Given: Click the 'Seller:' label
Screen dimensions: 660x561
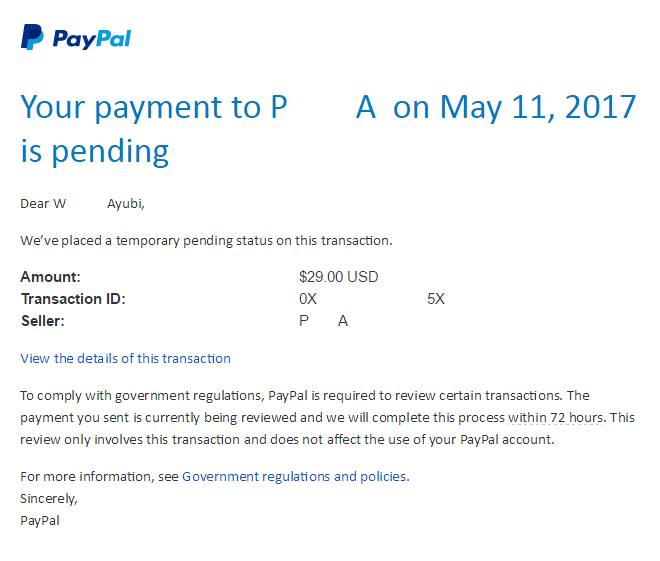Looking at the screenshot, I should [42, 321].
